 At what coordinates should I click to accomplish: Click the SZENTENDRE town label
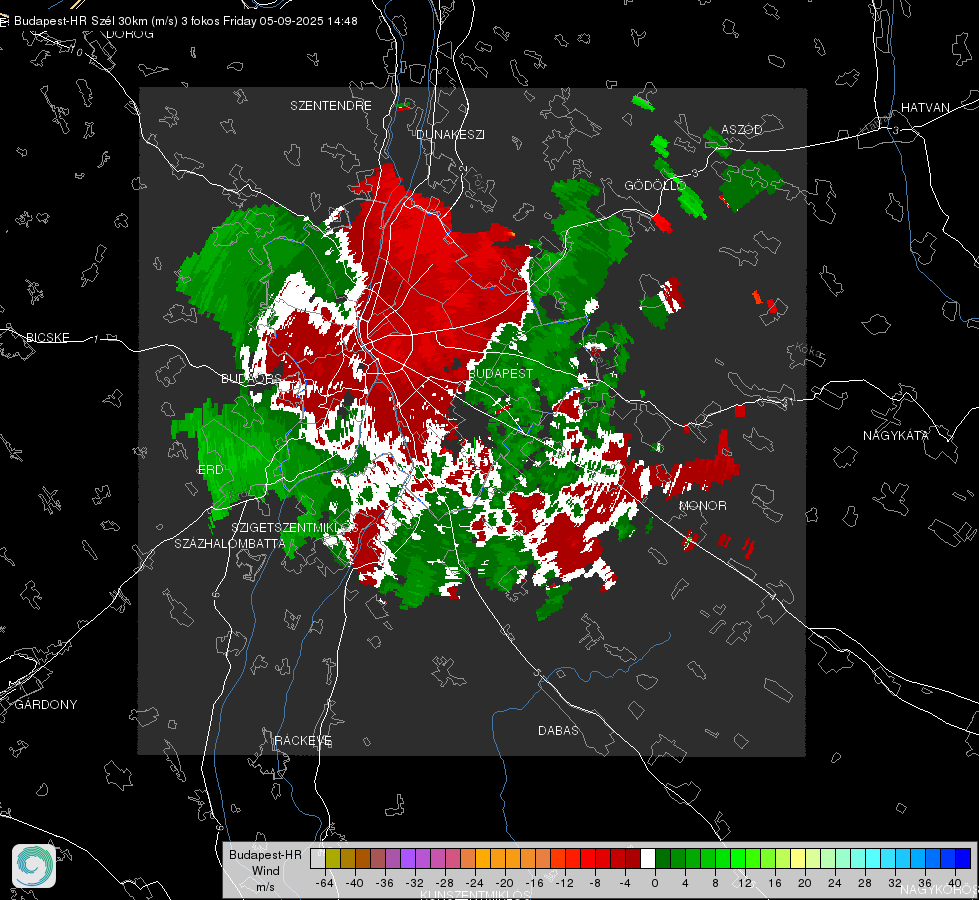(x=331, y=106)
